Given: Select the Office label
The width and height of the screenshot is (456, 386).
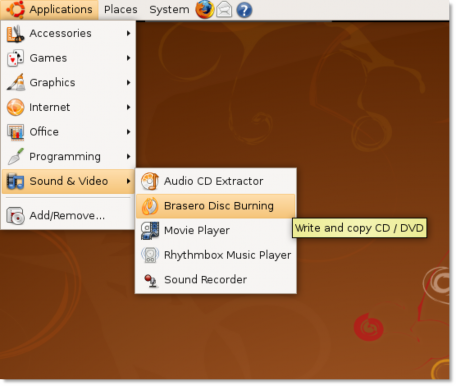Looking at the screenshot, I should (x=44, y=132).
